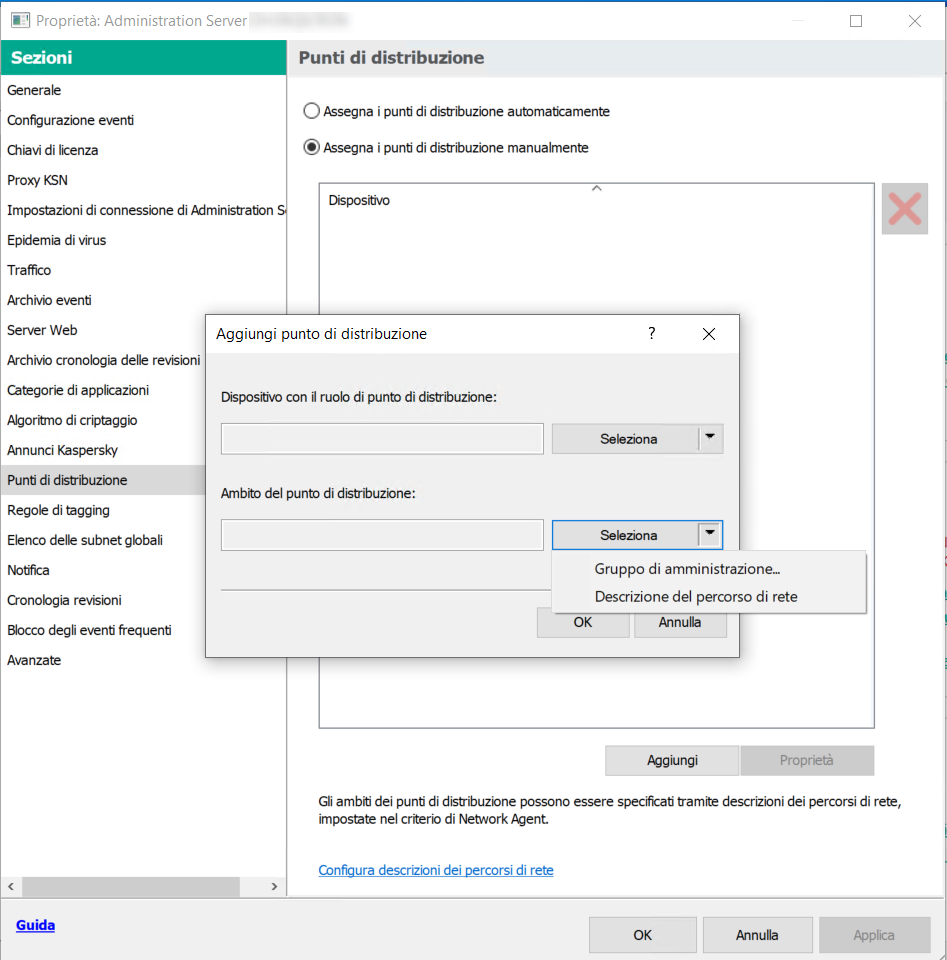This screenshot has height=960, width=947.
Task: Close the Proprietà Administration Server window
Action: point(915,21)
